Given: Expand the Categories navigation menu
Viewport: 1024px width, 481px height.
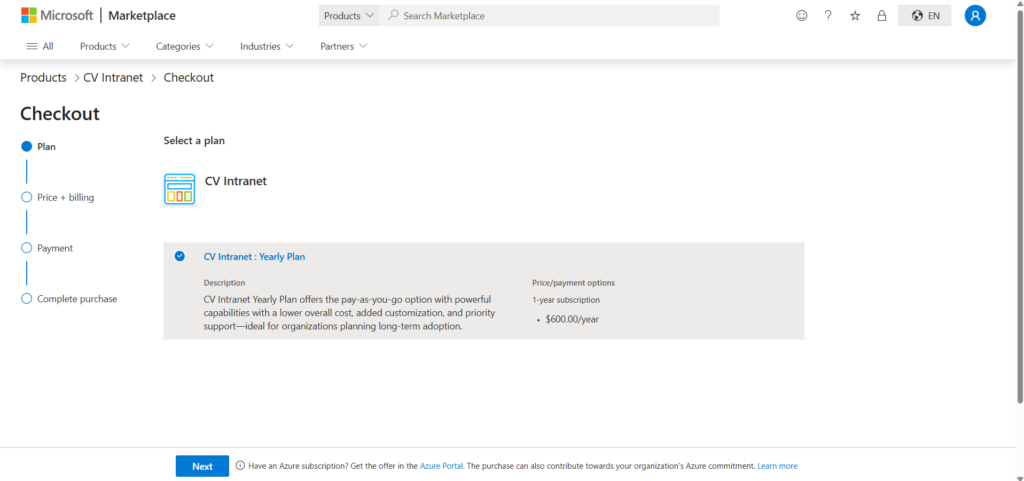Looking at the screenshot, I should click(x=185, y=46).
